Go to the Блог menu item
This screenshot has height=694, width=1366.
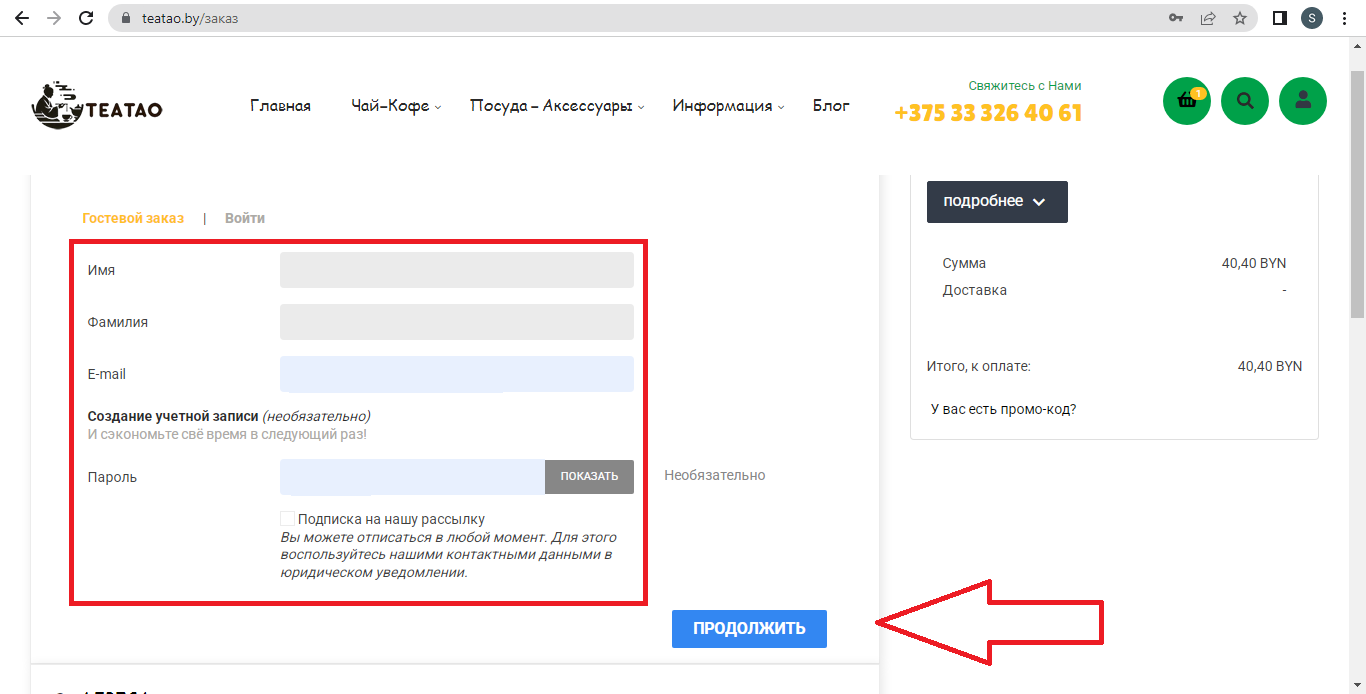(831, 106)
